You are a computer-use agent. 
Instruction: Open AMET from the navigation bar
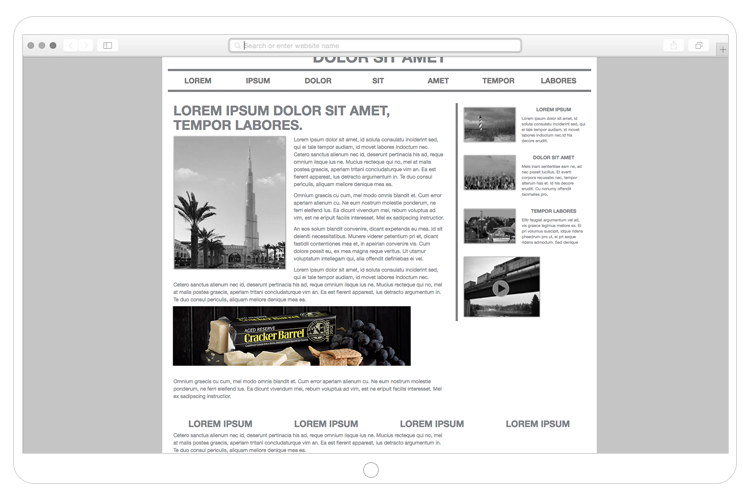pyautogui.click(x=438, y=81)
